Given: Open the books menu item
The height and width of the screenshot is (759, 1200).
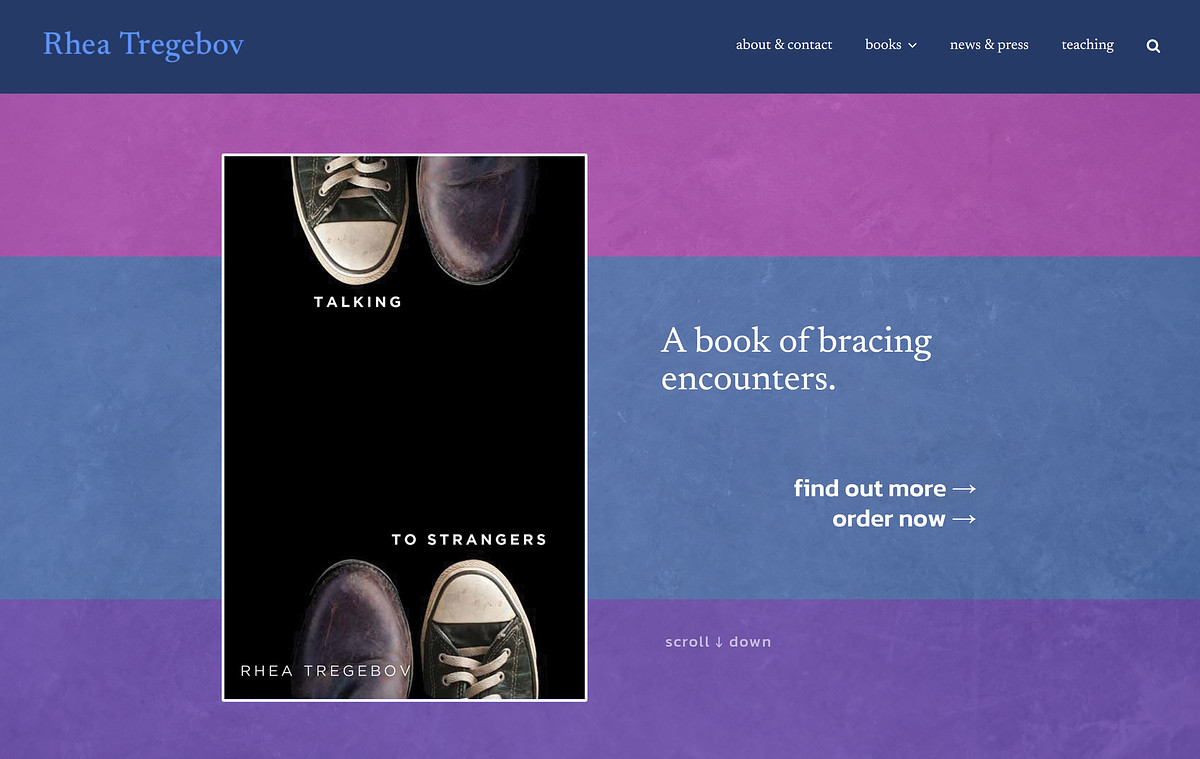Looking at the screenshot, I should [883, 45].
